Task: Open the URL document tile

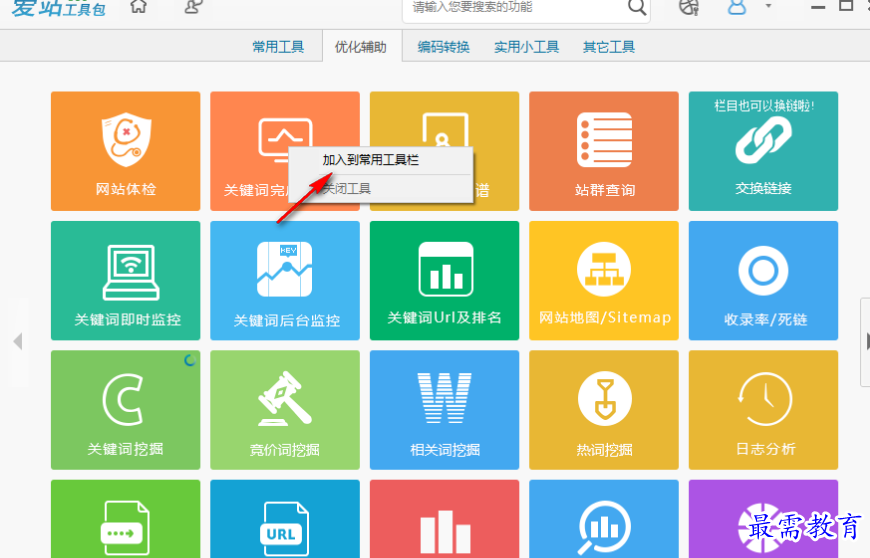Action: coord(285,519)
